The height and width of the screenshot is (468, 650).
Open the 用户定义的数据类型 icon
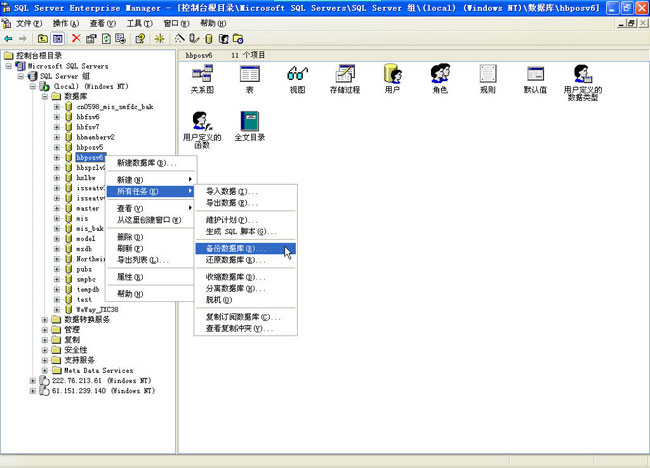click(x=582, y=82)
